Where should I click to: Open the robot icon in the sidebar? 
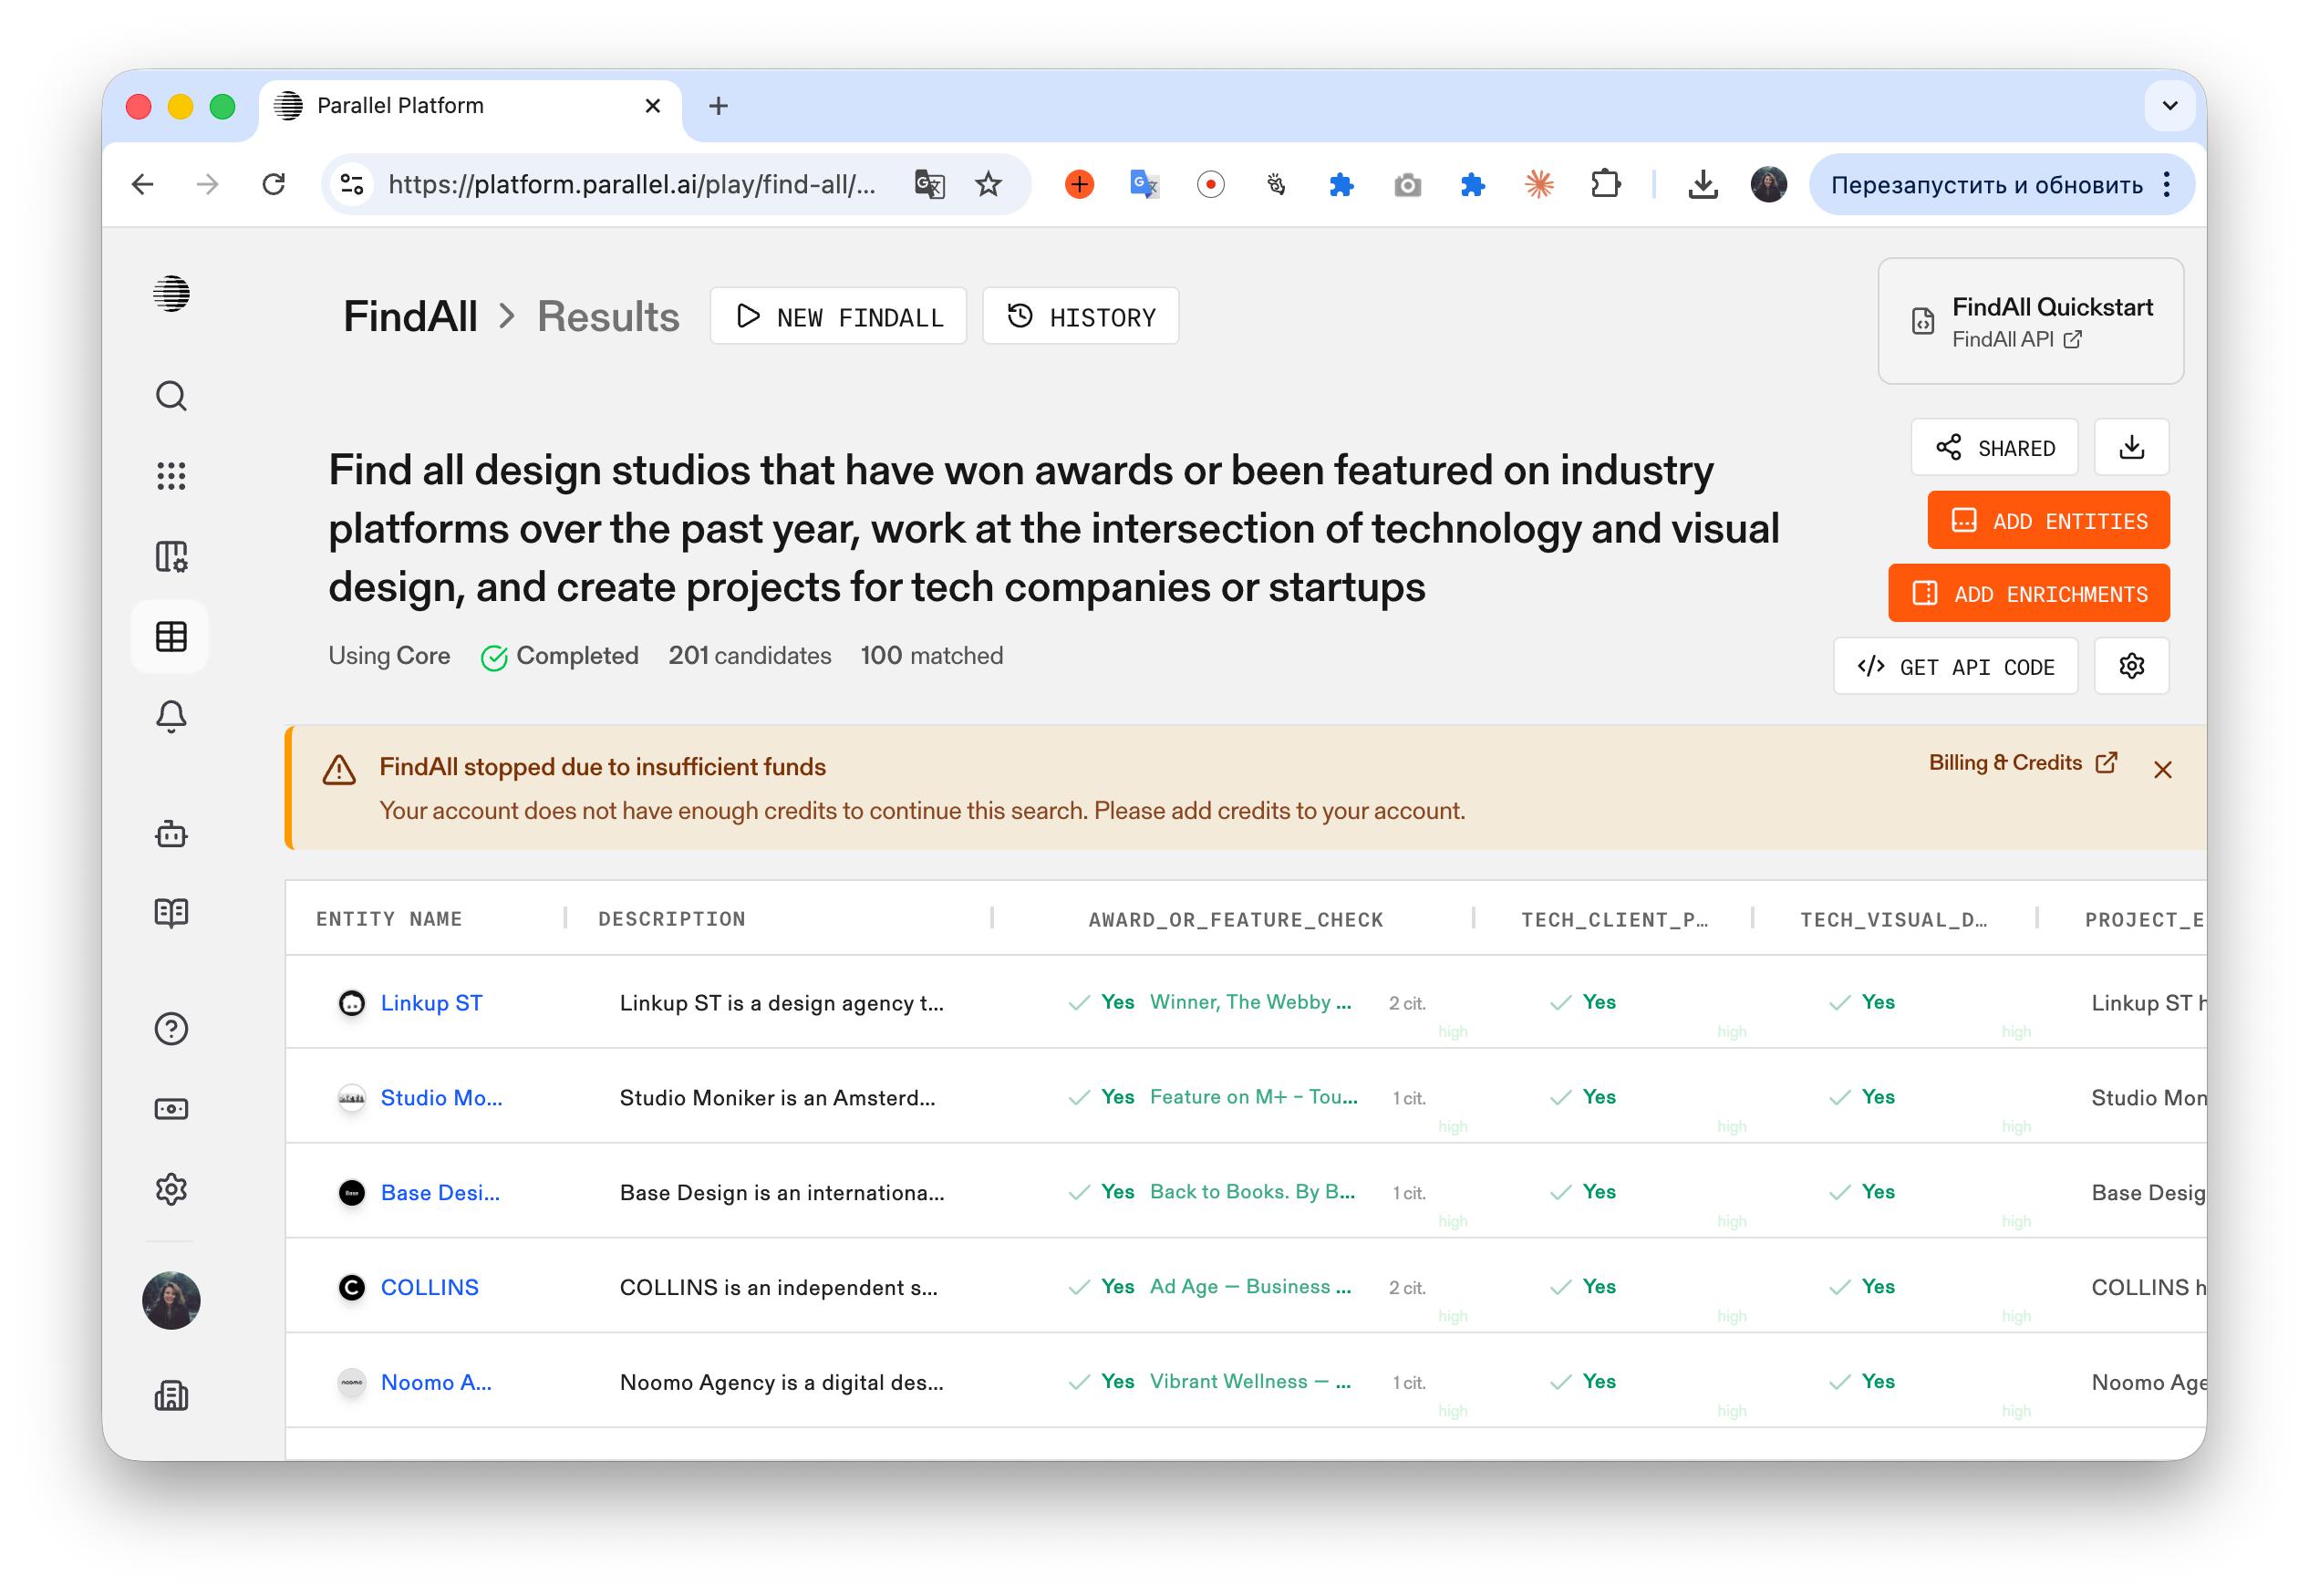pyautogui.click(x=171, y=834)
